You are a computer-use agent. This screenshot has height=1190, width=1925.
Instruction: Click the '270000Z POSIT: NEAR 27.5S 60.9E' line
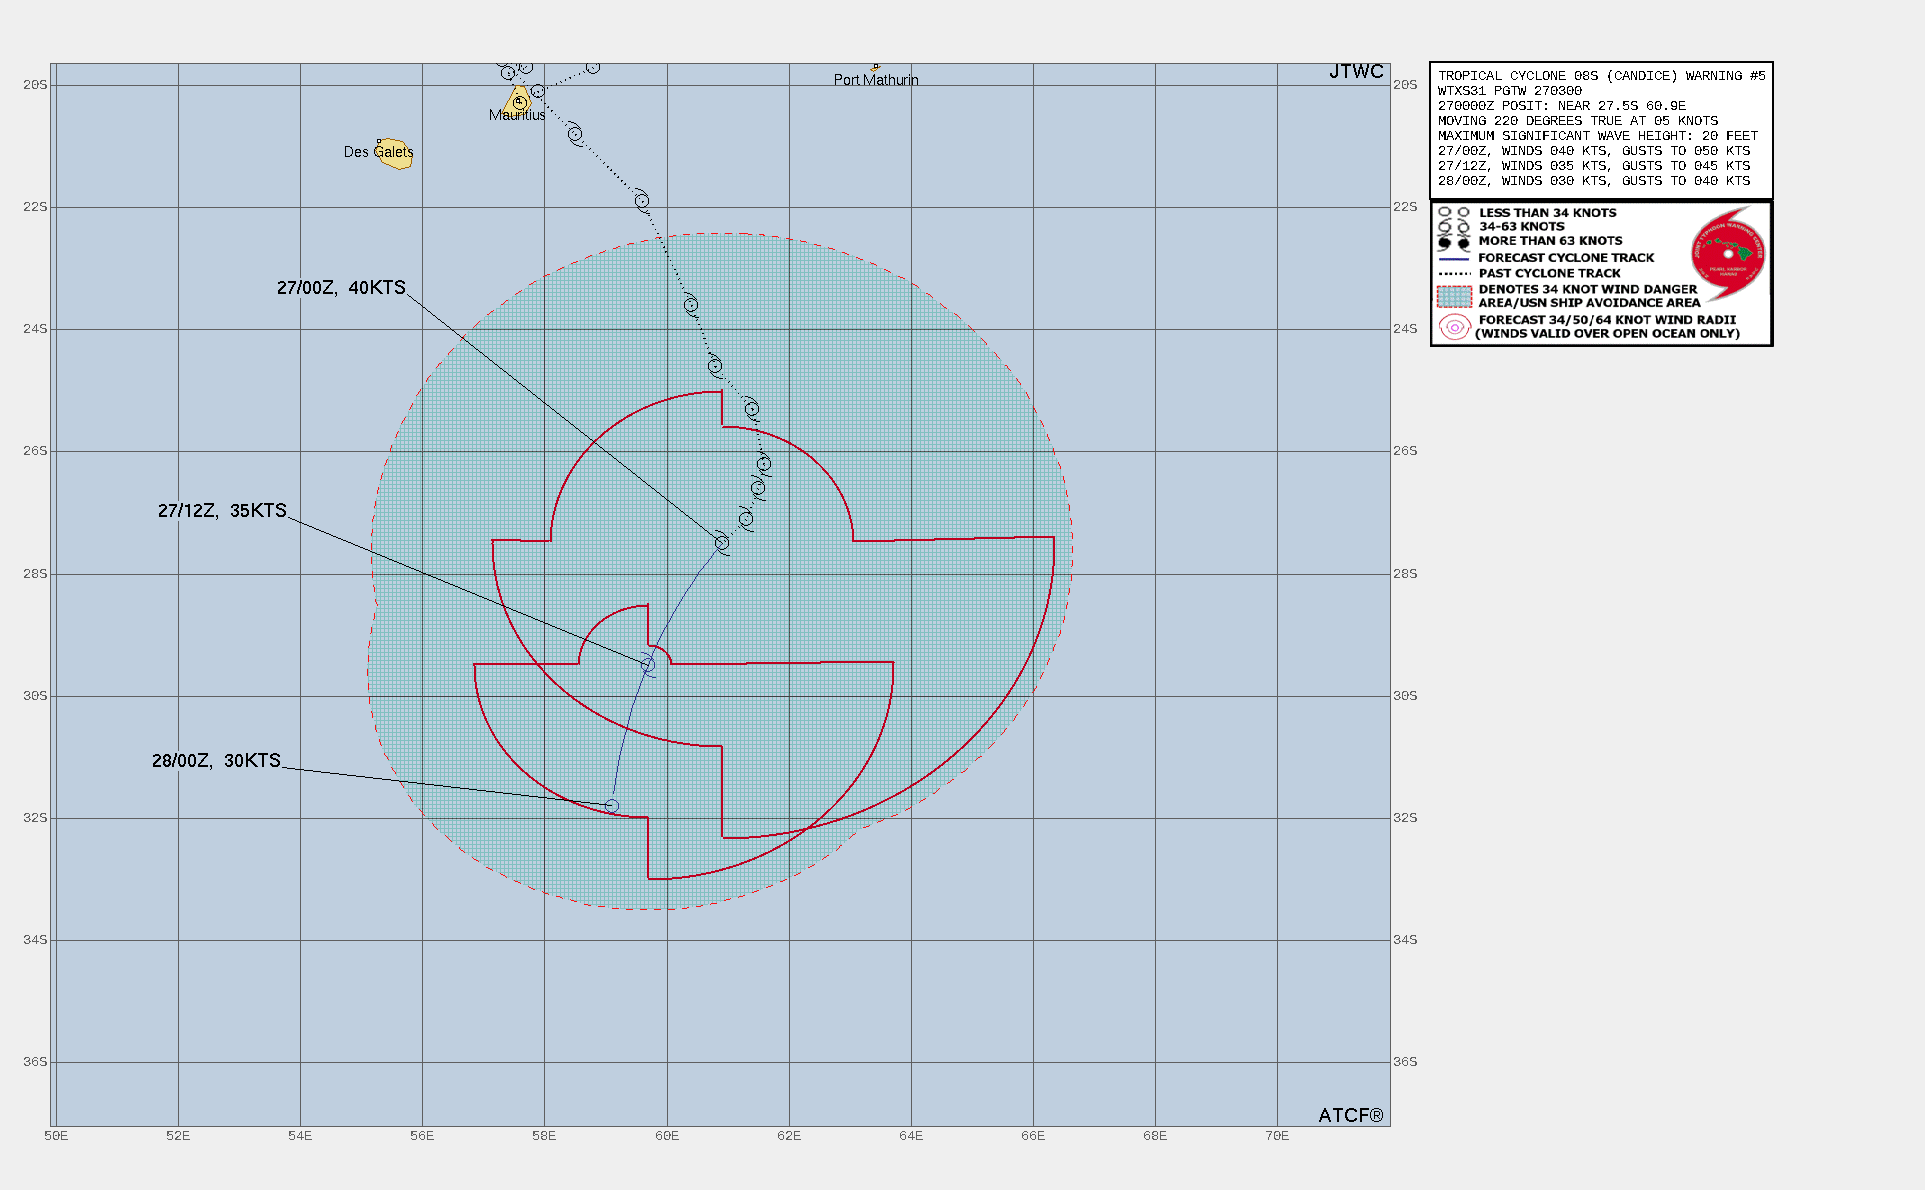(x=1561, y=106)
